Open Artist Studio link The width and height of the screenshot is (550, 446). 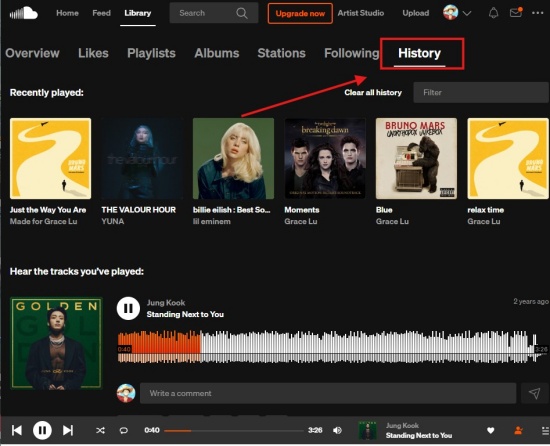(x=361, y=13)
